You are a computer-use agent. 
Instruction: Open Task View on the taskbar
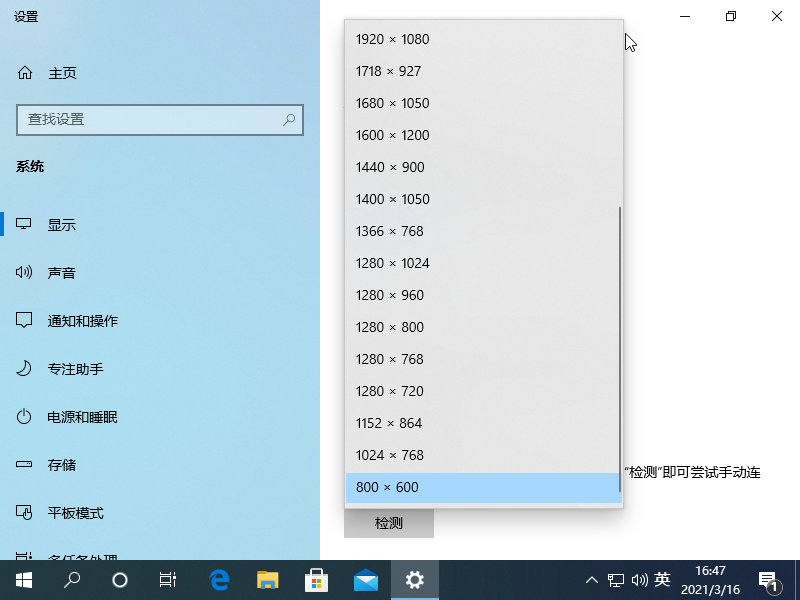167,579
